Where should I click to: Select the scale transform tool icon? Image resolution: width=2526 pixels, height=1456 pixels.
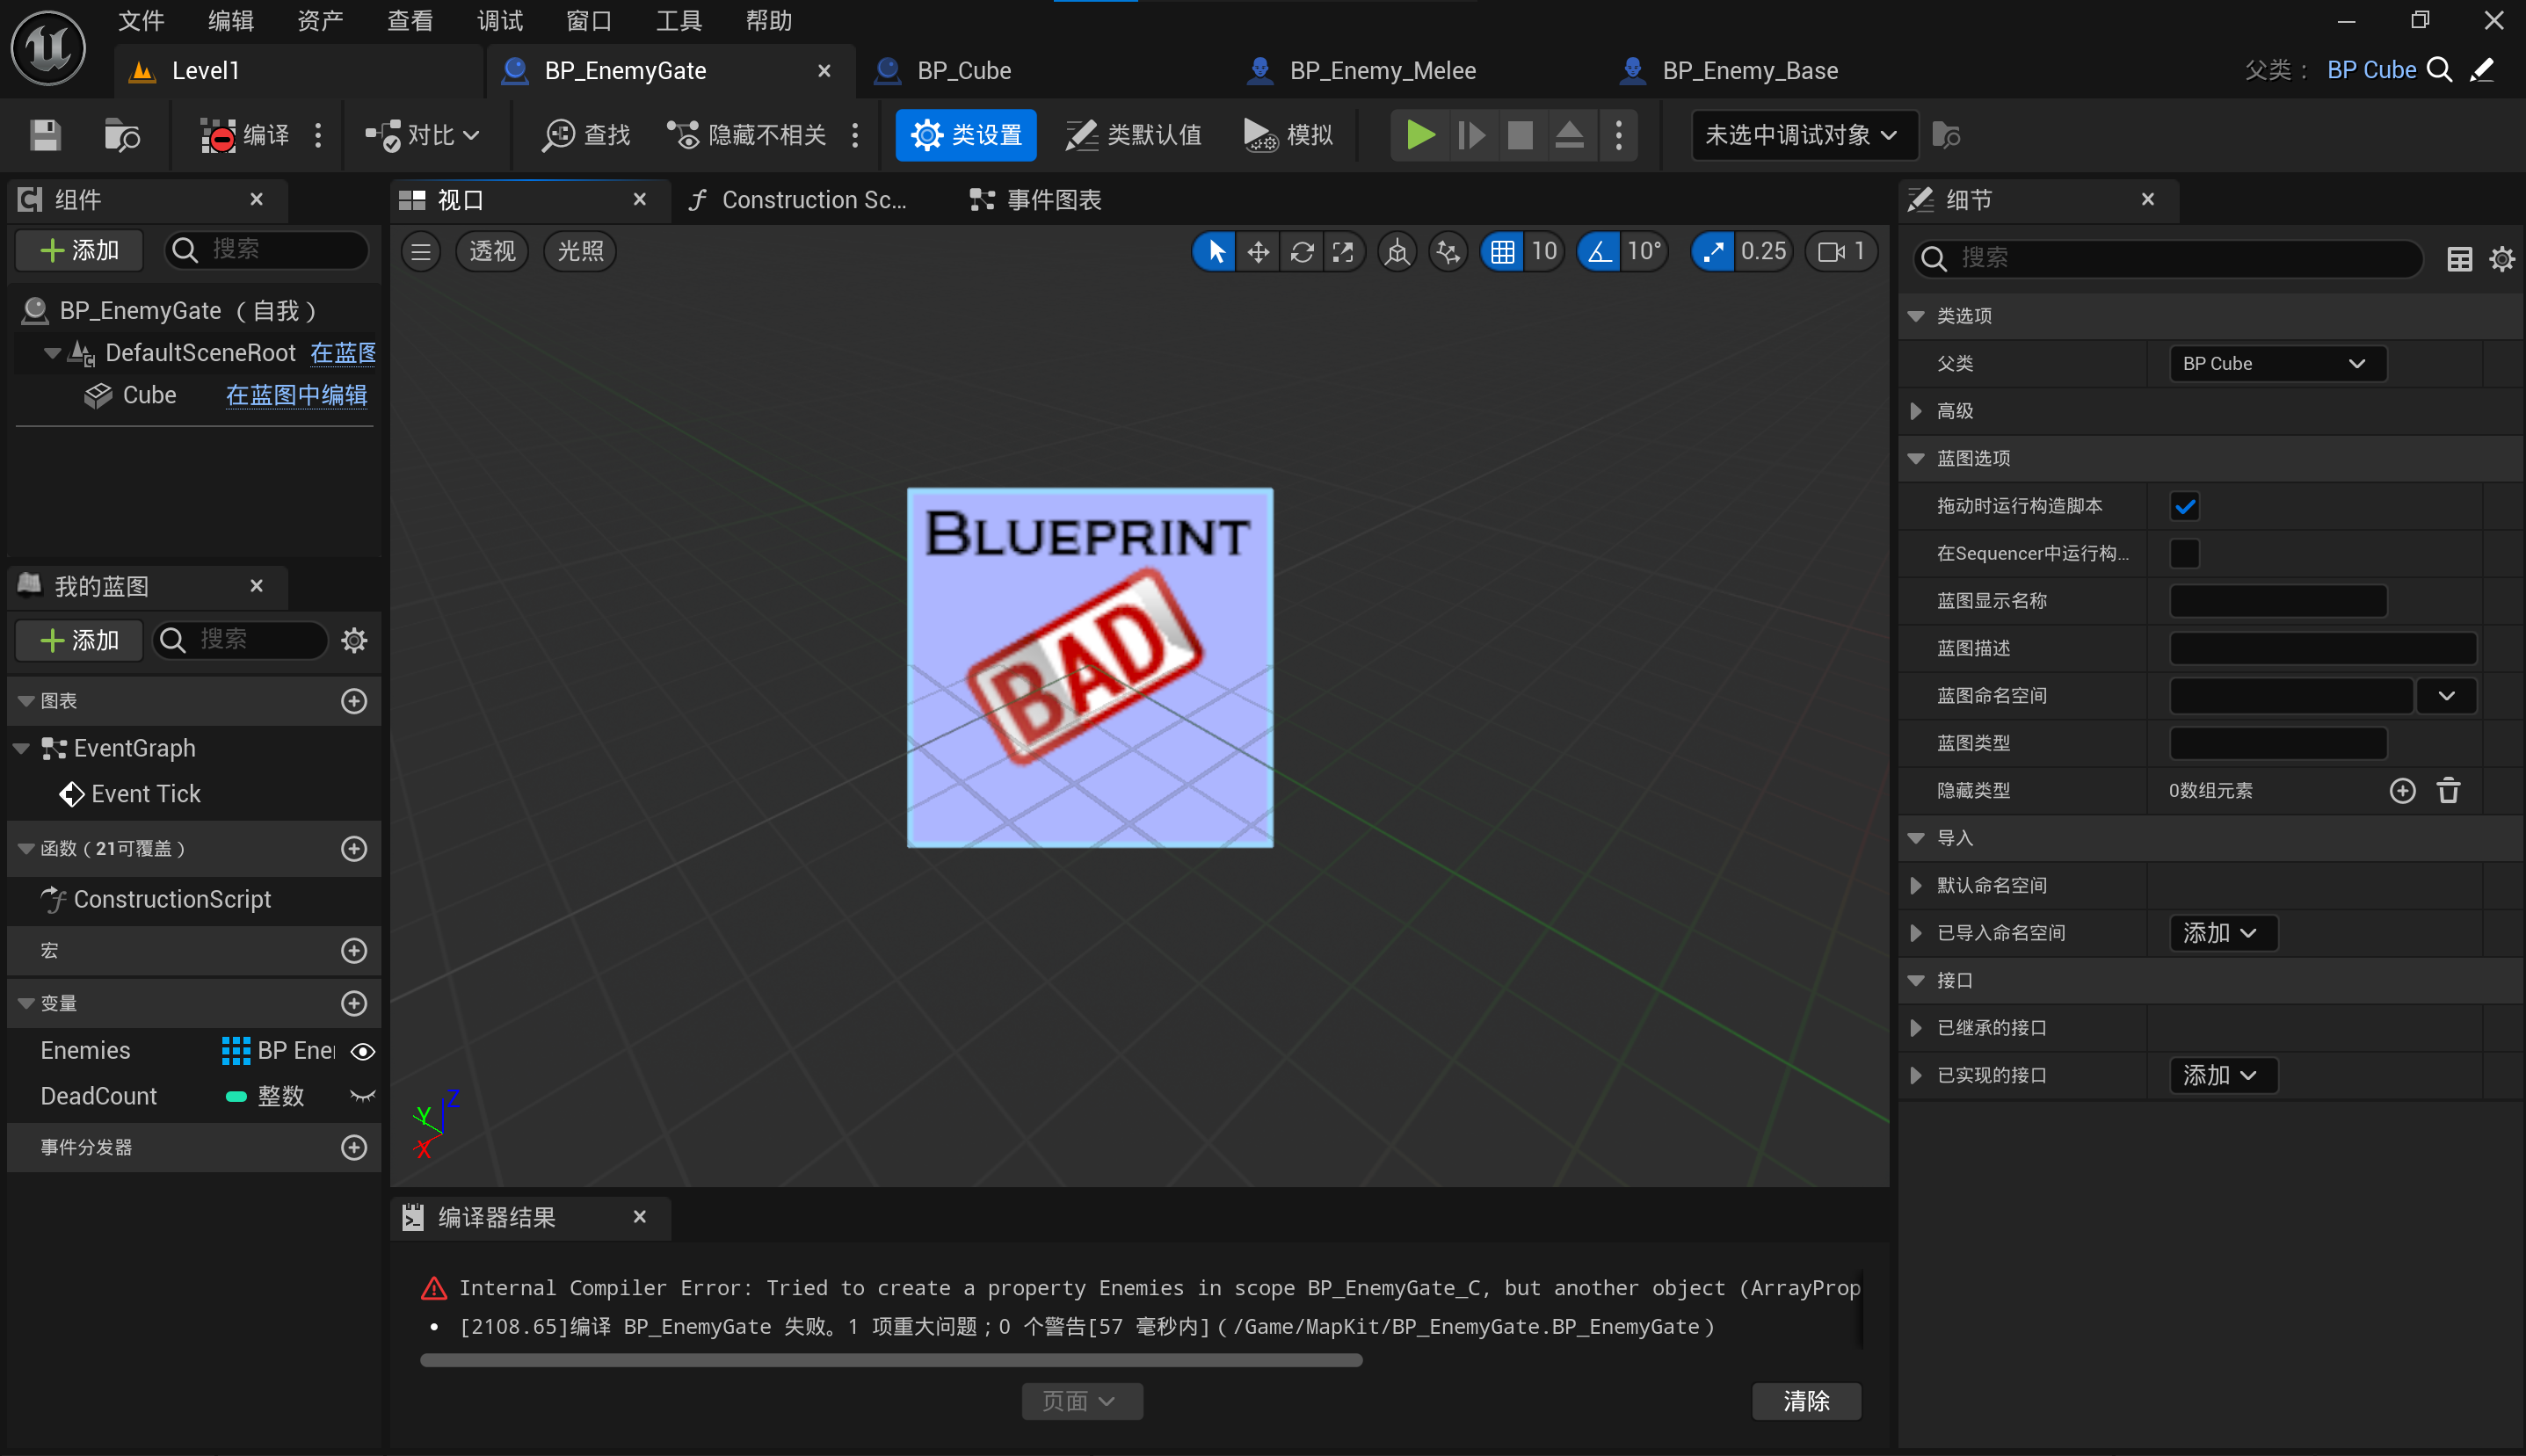[1343, 252]
